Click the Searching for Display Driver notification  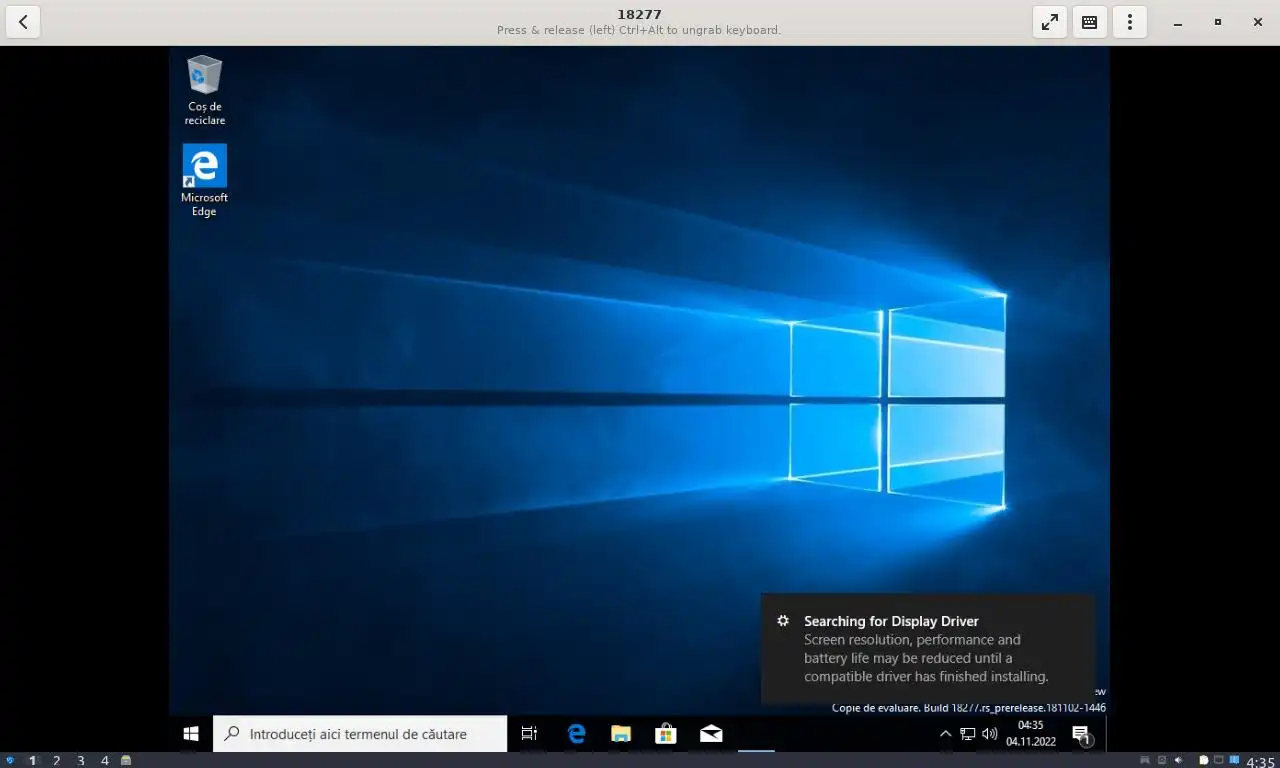[x=928, y=649]
